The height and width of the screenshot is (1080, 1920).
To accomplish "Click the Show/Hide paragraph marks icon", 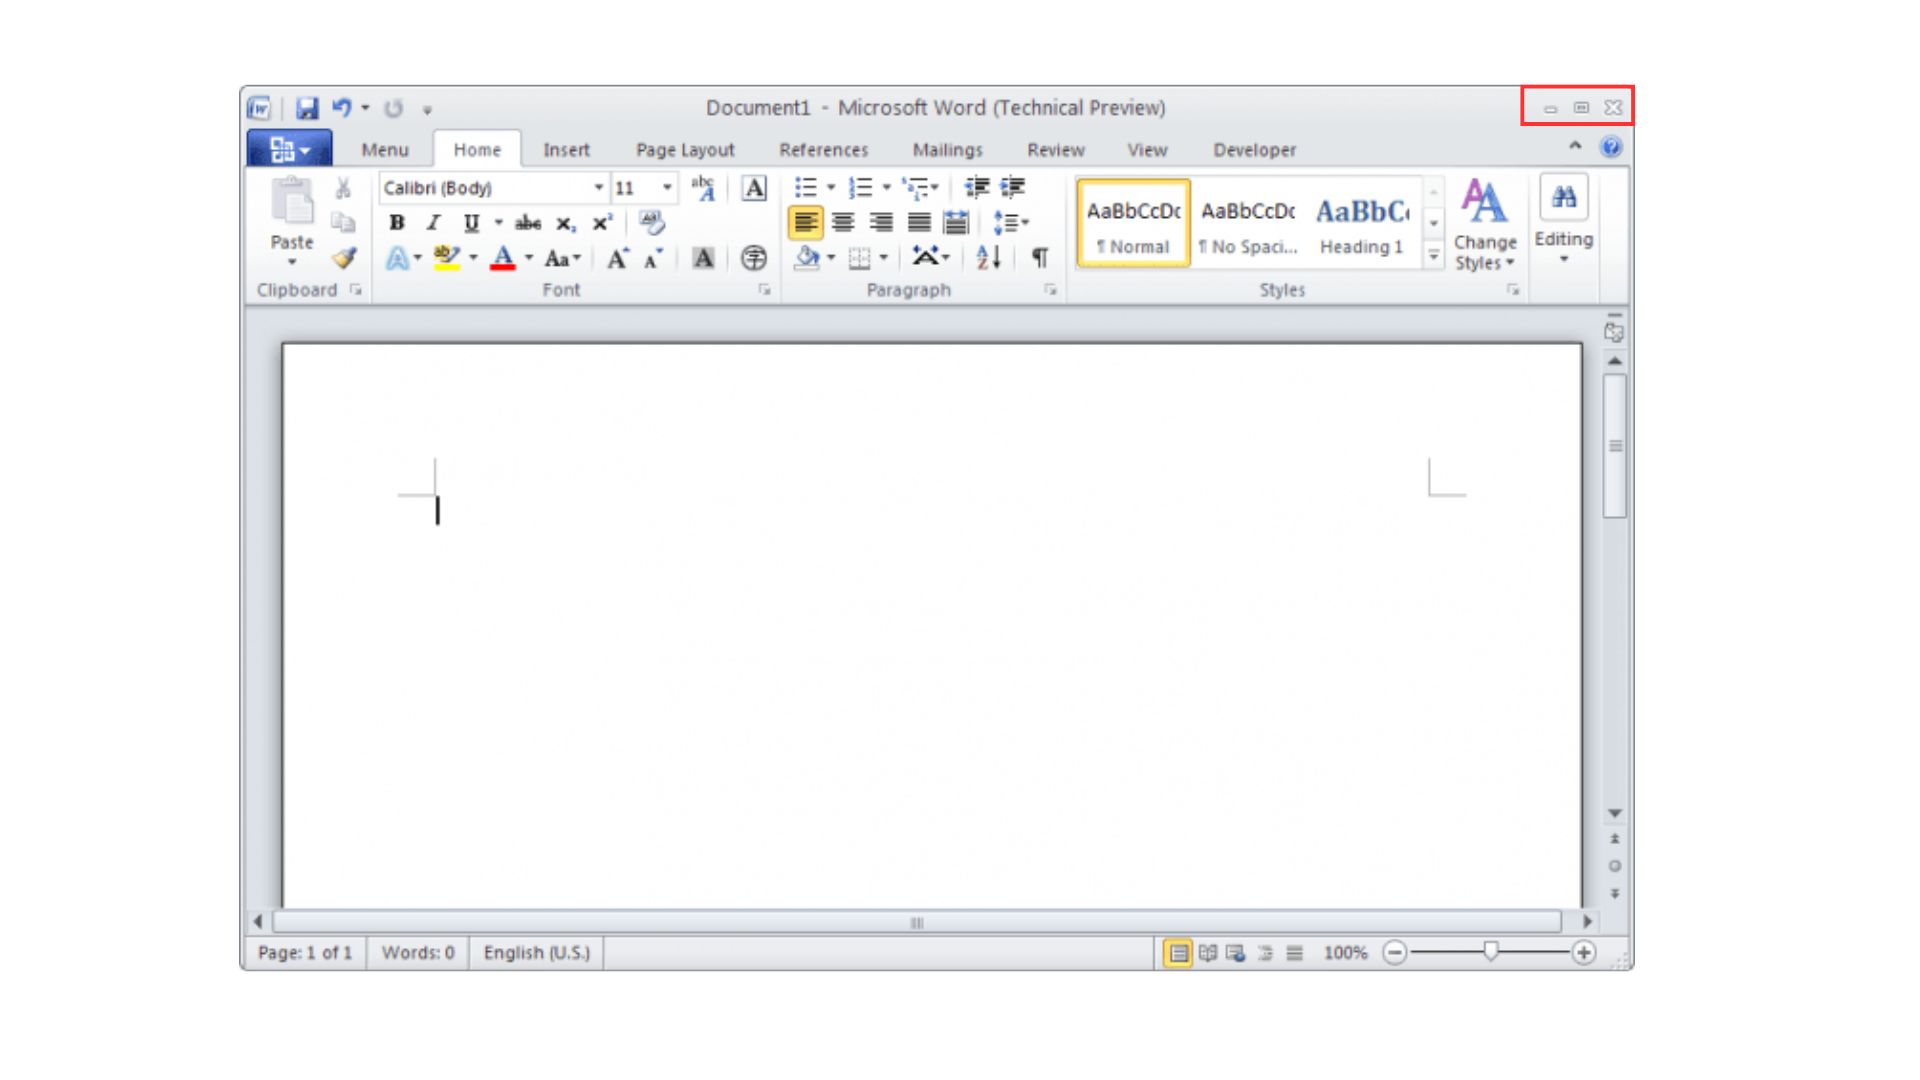I will [1040, 258].
